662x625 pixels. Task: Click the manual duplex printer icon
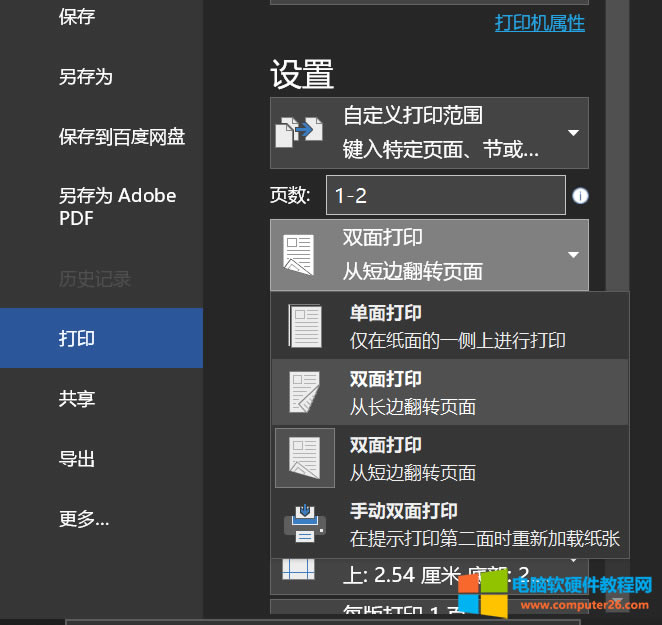tap(304, 523)
